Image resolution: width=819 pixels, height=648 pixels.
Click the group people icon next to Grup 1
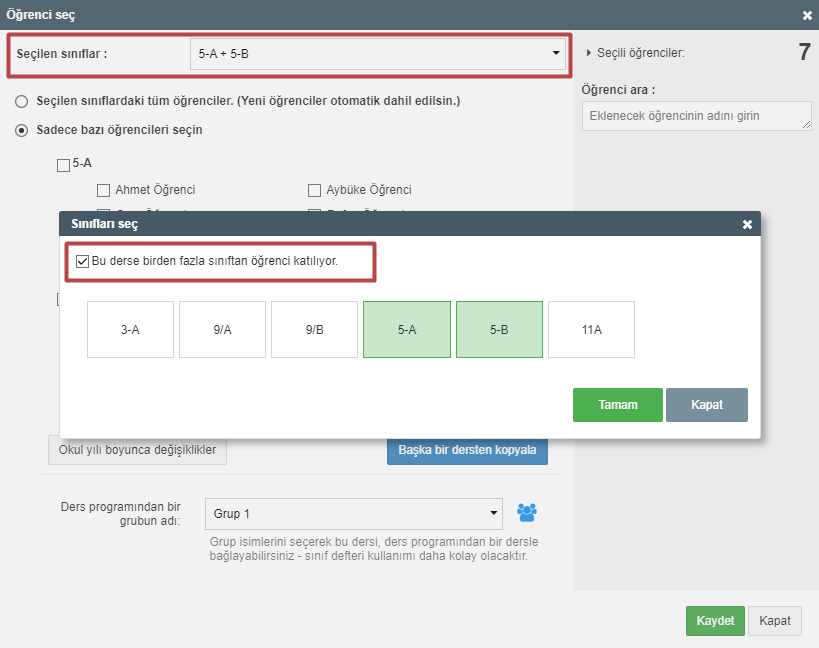pyautogui.click(x=527, y=513)
